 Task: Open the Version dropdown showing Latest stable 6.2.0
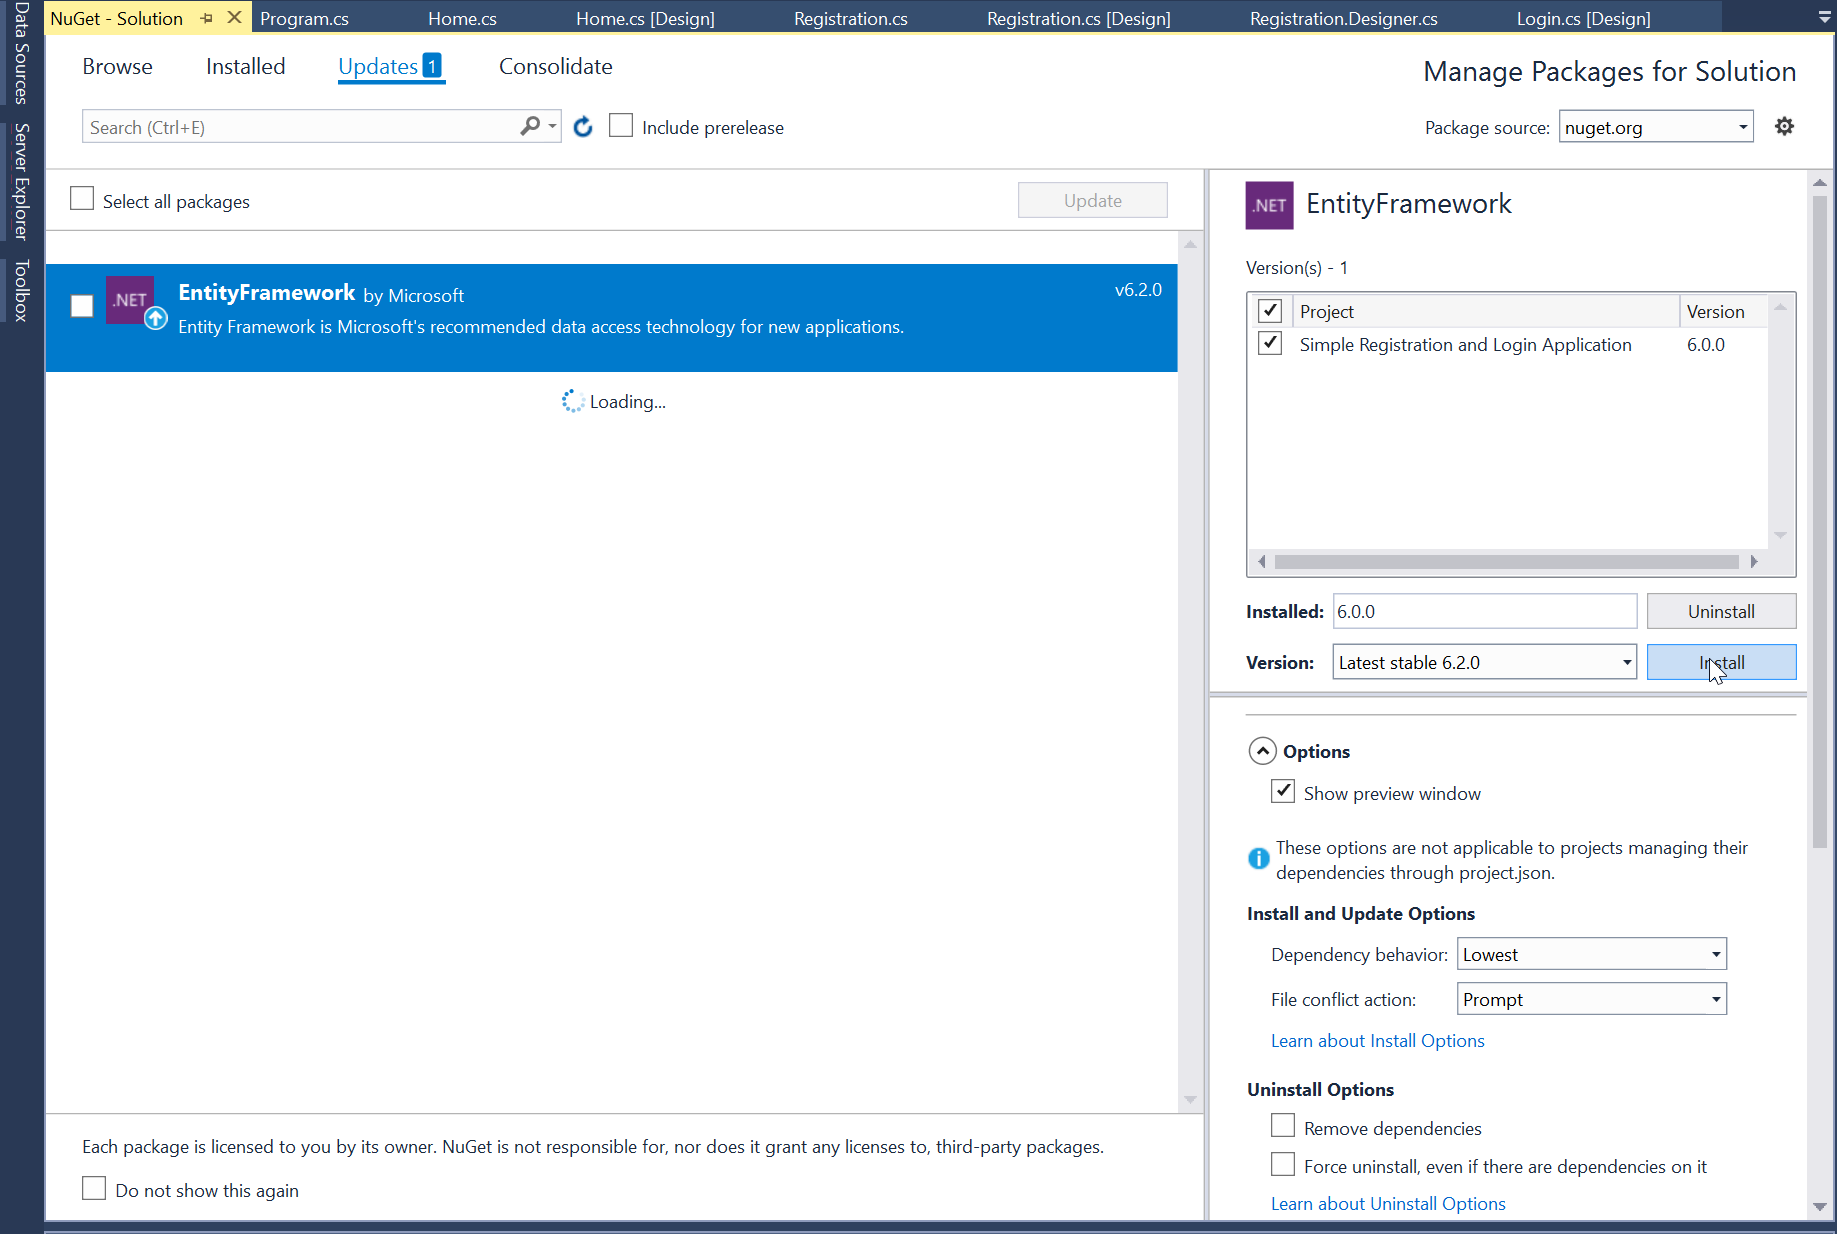coord(1484,662)
